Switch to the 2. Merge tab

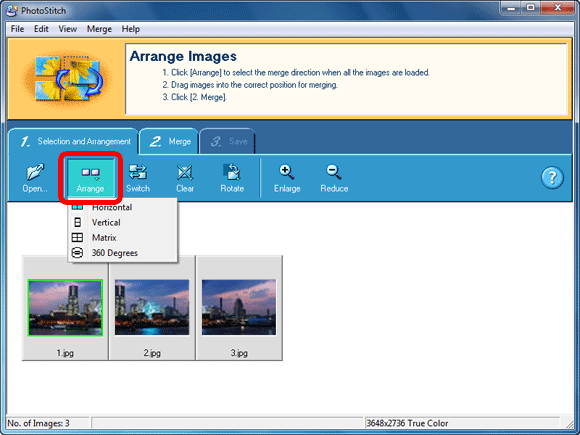(169, 141)
